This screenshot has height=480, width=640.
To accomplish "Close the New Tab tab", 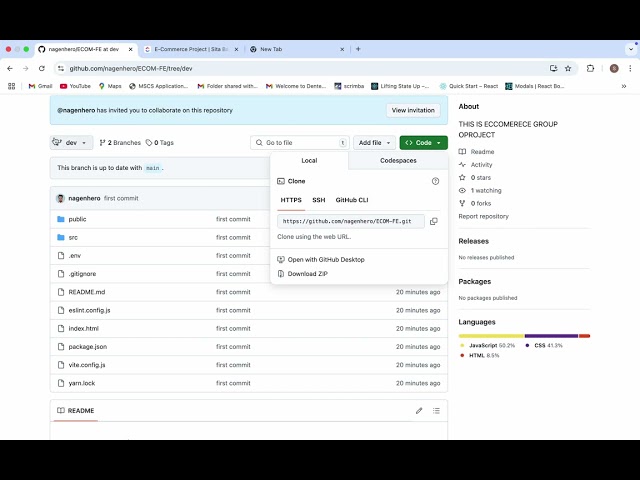I will click(342, 49).
